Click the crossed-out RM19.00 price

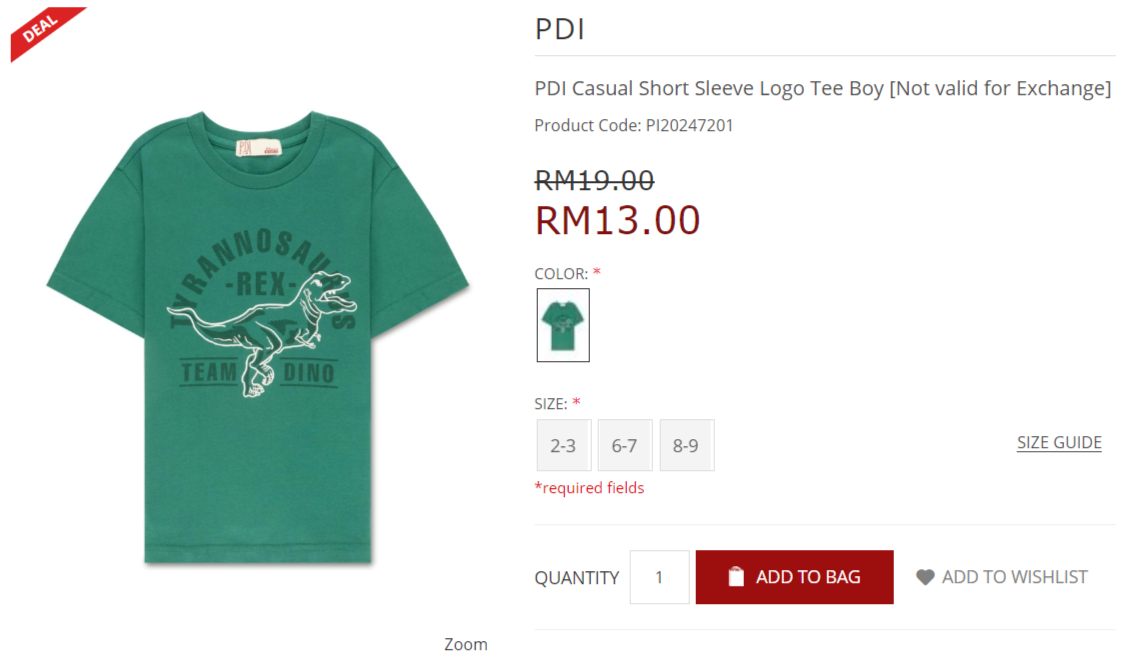(594, 180)
